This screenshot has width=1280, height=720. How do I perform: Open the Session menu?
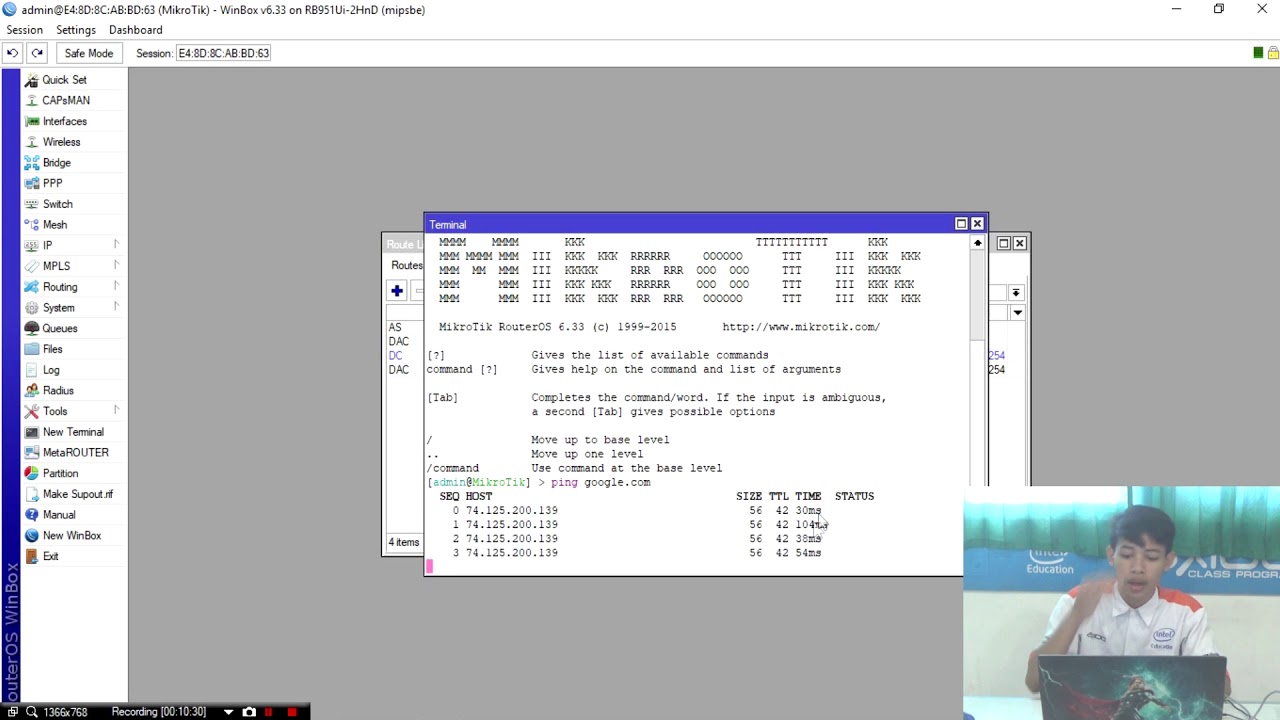point(24,30)
